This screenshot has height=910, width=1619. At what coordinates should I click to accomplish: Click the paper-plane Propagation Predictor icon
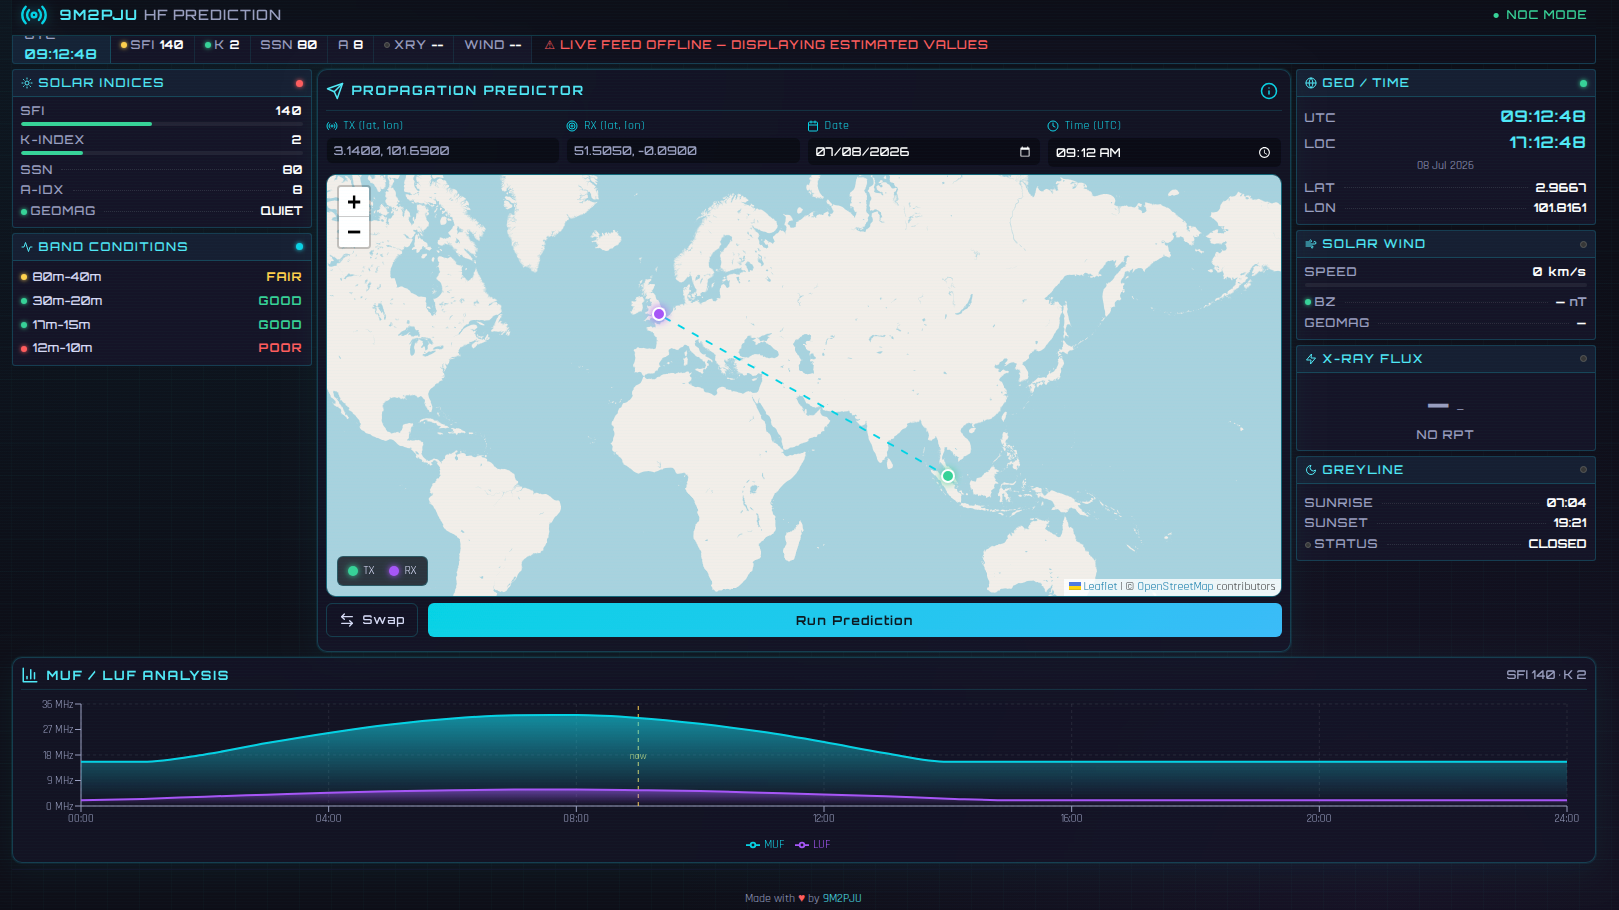335,91
